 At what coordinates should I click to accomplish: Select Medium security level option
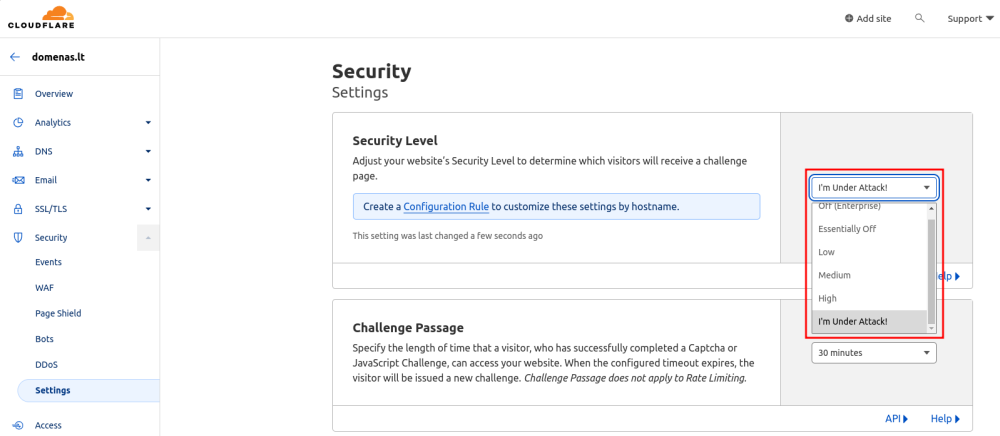(835, 275)
